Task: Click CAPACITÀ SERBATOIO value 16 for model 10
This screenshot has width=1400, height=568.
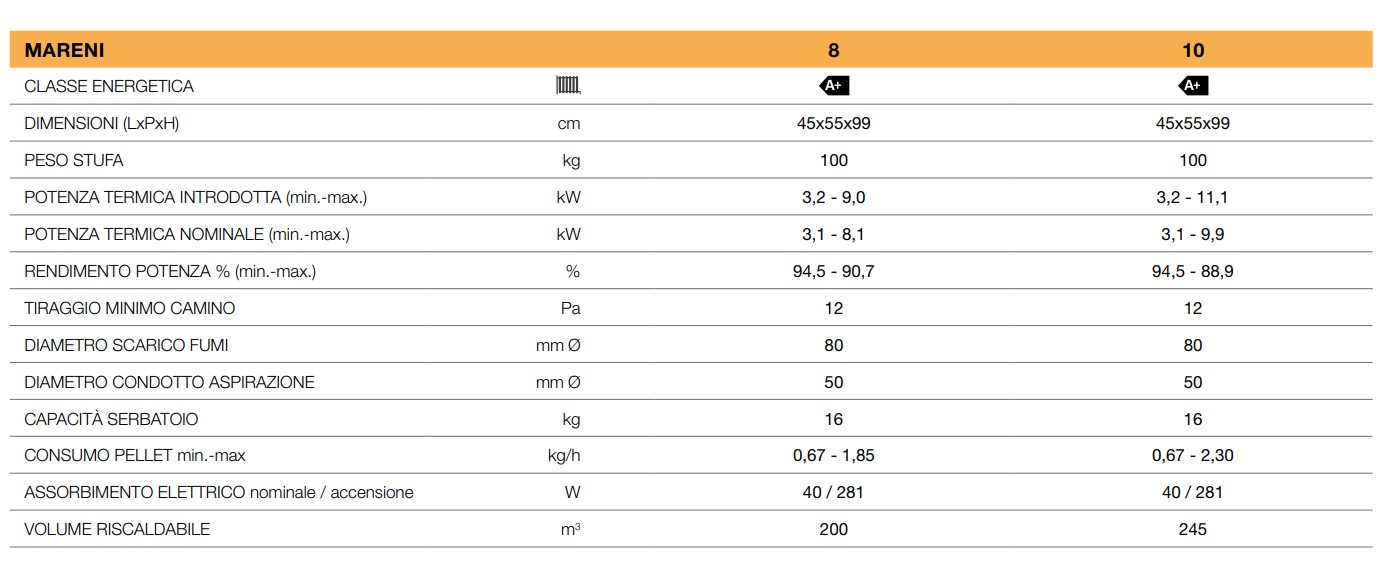Action: pyautogui.click(x=1193, y=419)
